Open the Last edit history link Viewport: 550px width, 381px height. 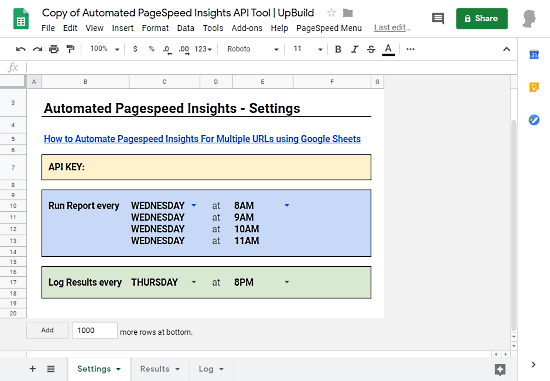(x=392, y=28)
